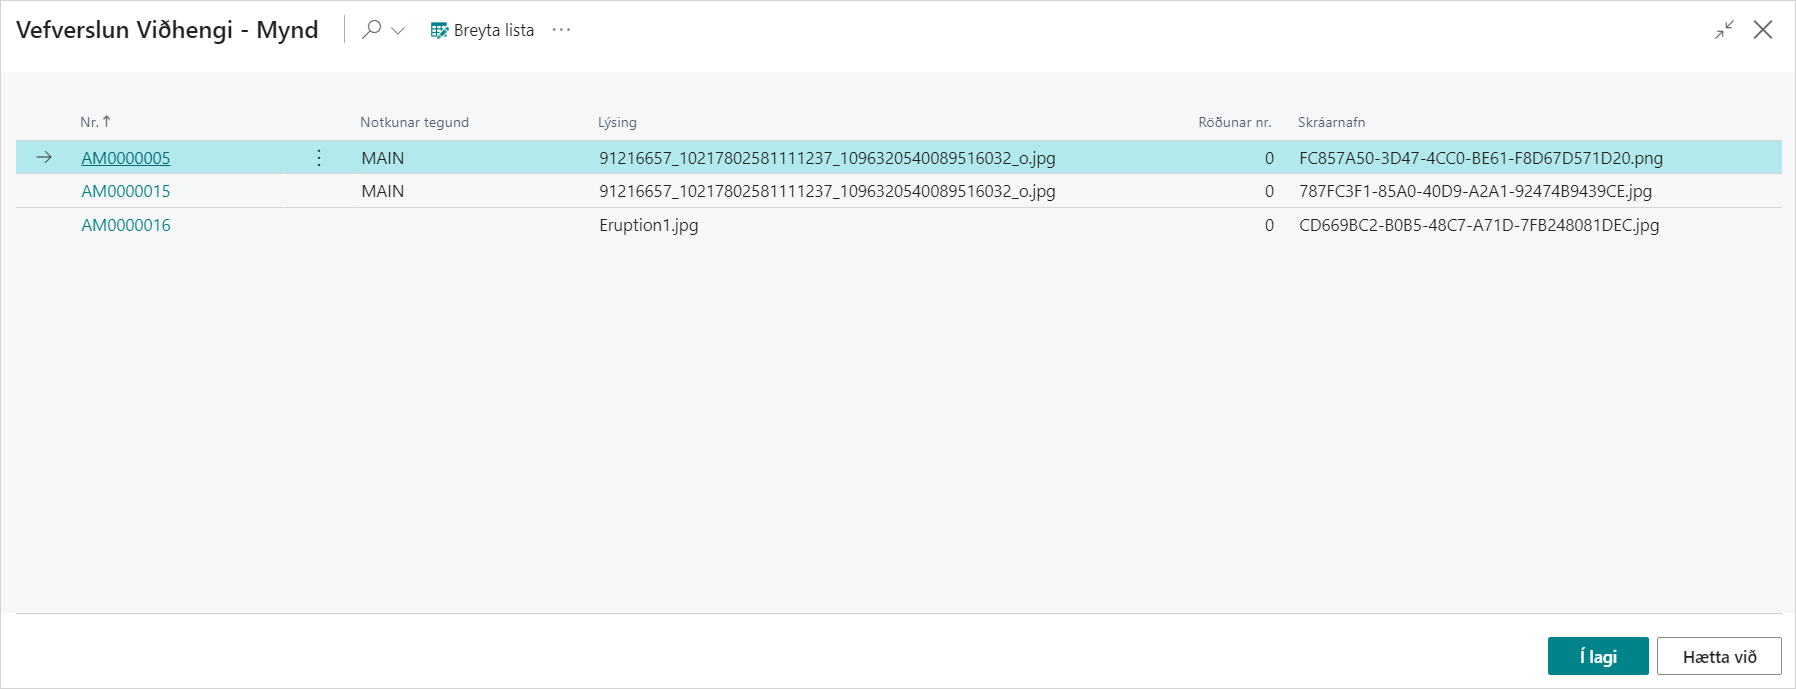This screenshot has height=689, width=1796.
Task: Sort by the Nr. column header
Action: pos(89,122)
